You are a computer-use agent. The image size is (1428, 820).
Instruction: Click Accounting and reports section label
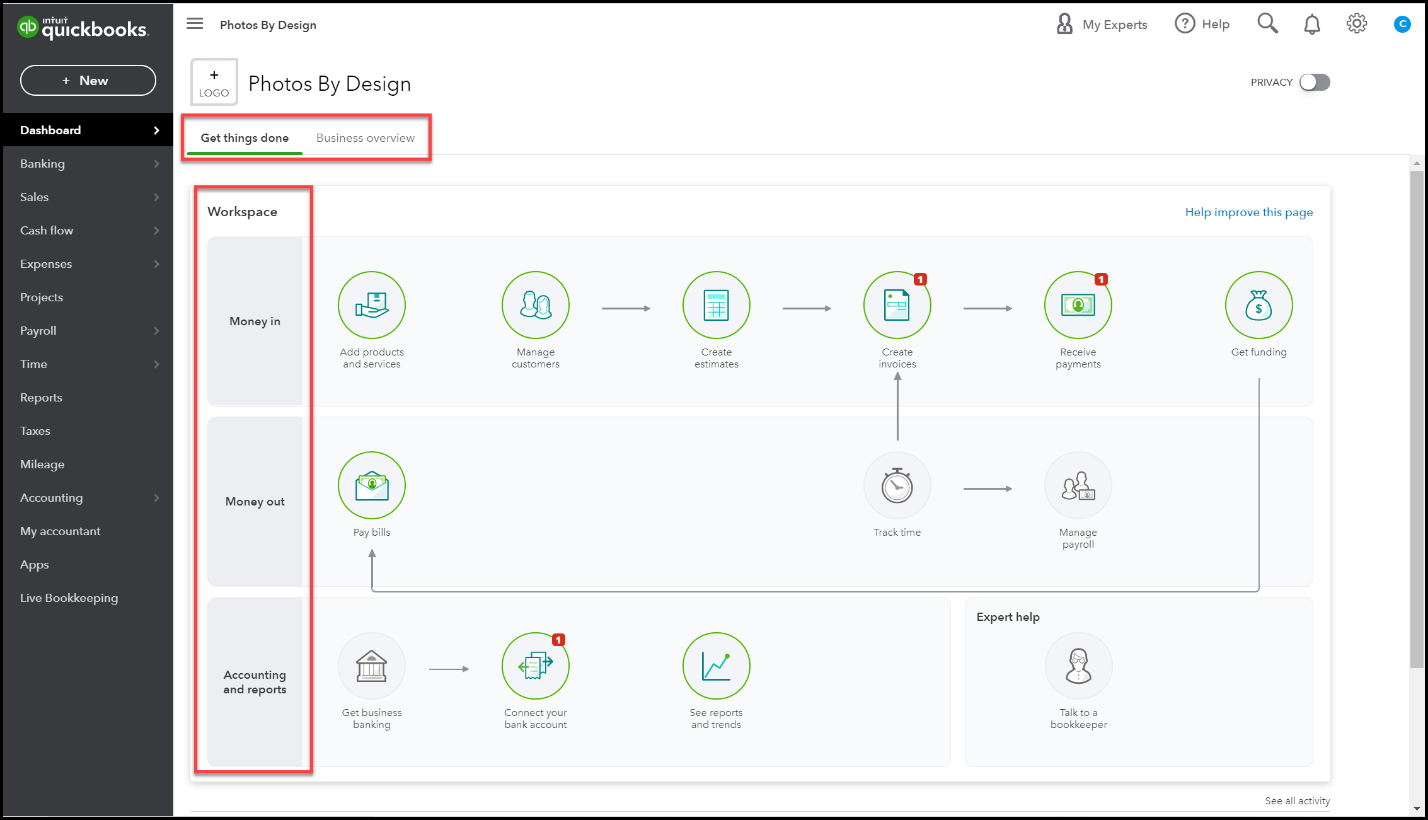pos(255,682)
